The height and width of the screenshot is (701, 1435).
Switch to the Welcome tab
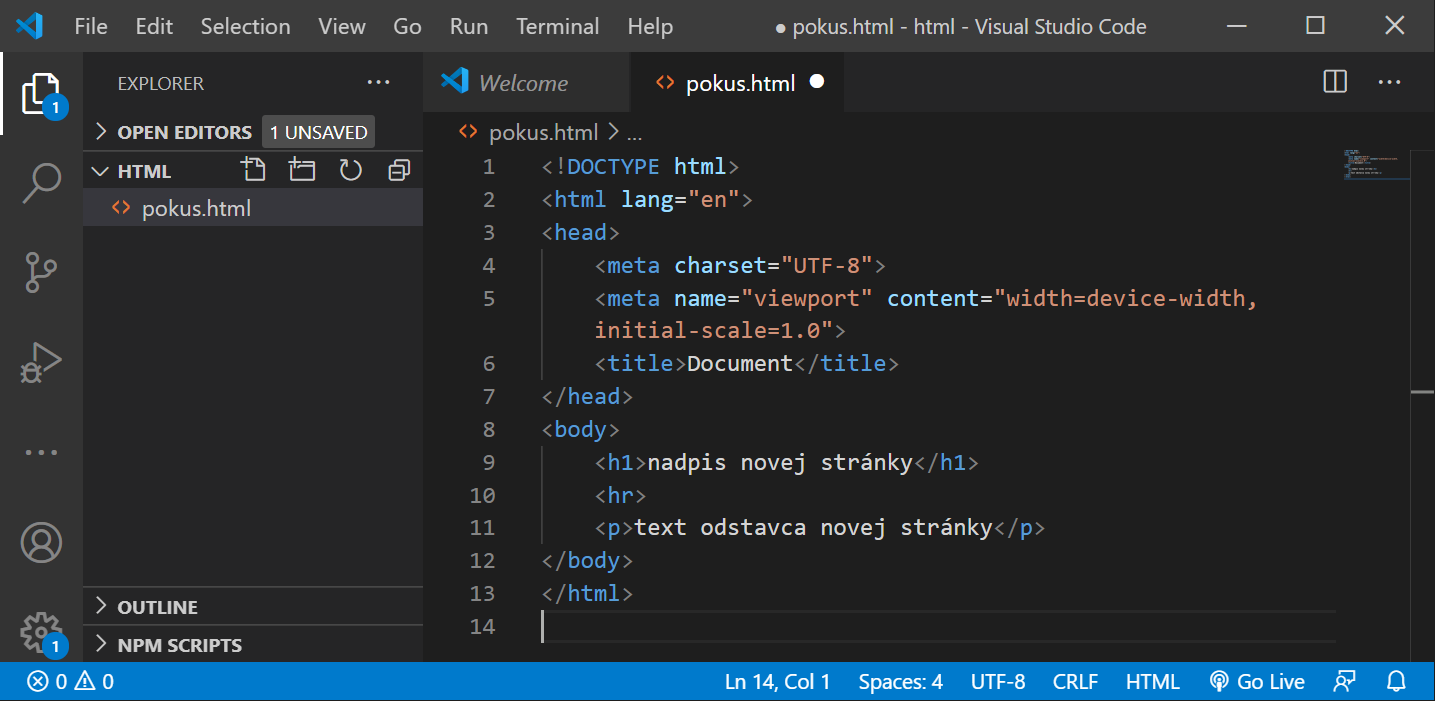(527, 82)
